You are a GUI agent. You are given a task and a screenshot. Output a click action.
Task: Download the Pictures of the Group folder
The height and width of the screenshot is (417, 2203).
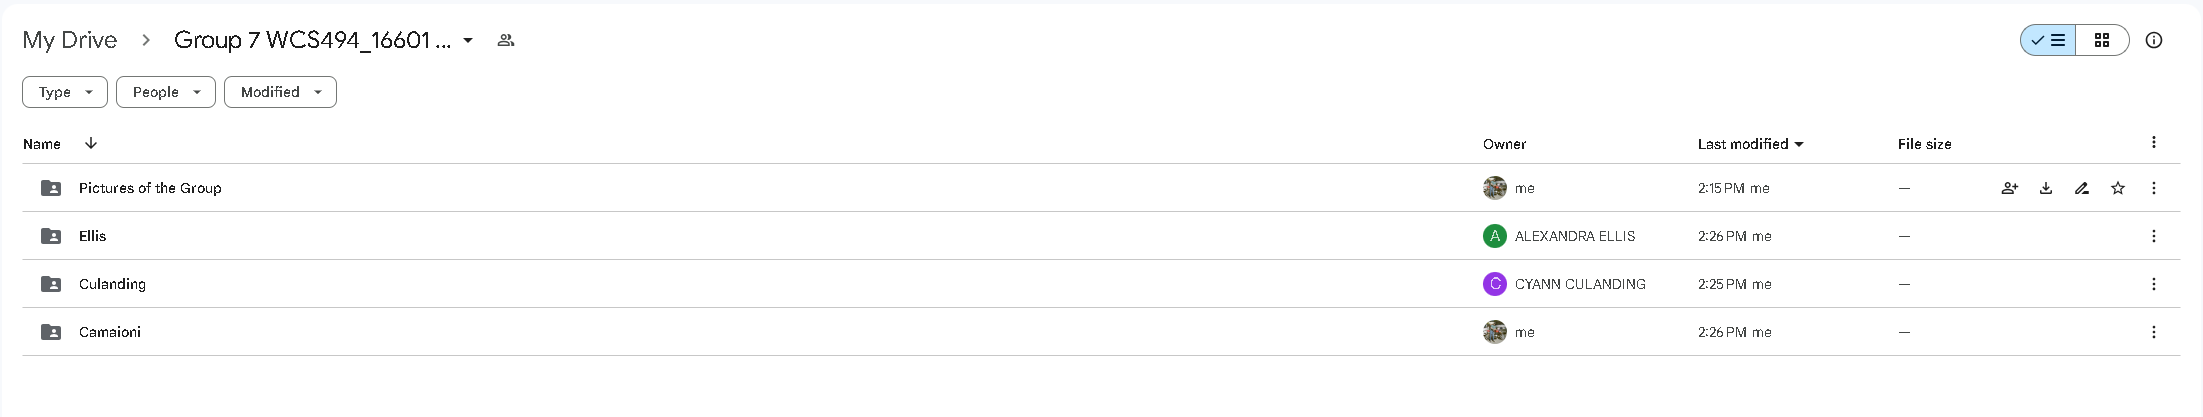coord(2046,188)
